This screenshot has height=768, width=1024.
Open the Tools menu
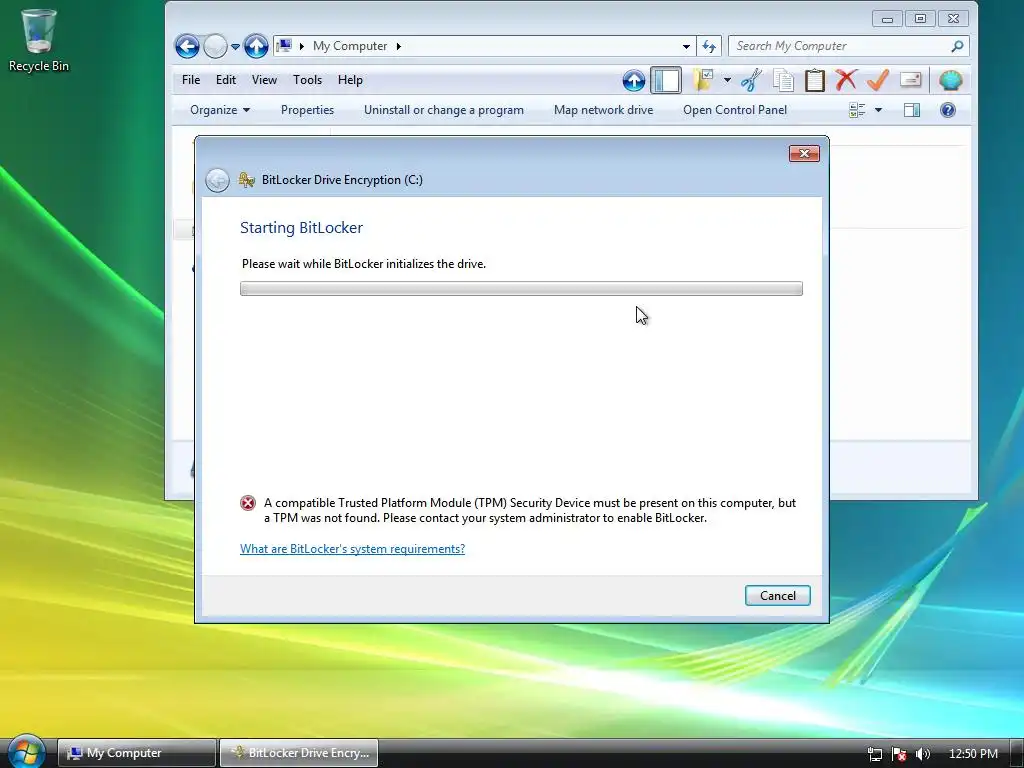pos(307,80)
